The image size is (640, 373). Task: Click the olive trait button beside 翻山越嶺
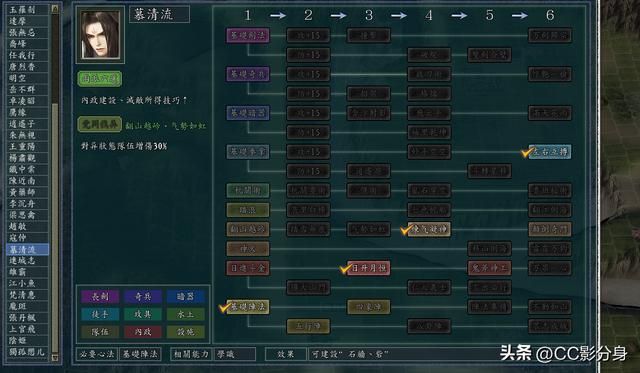tap(100, 124)
